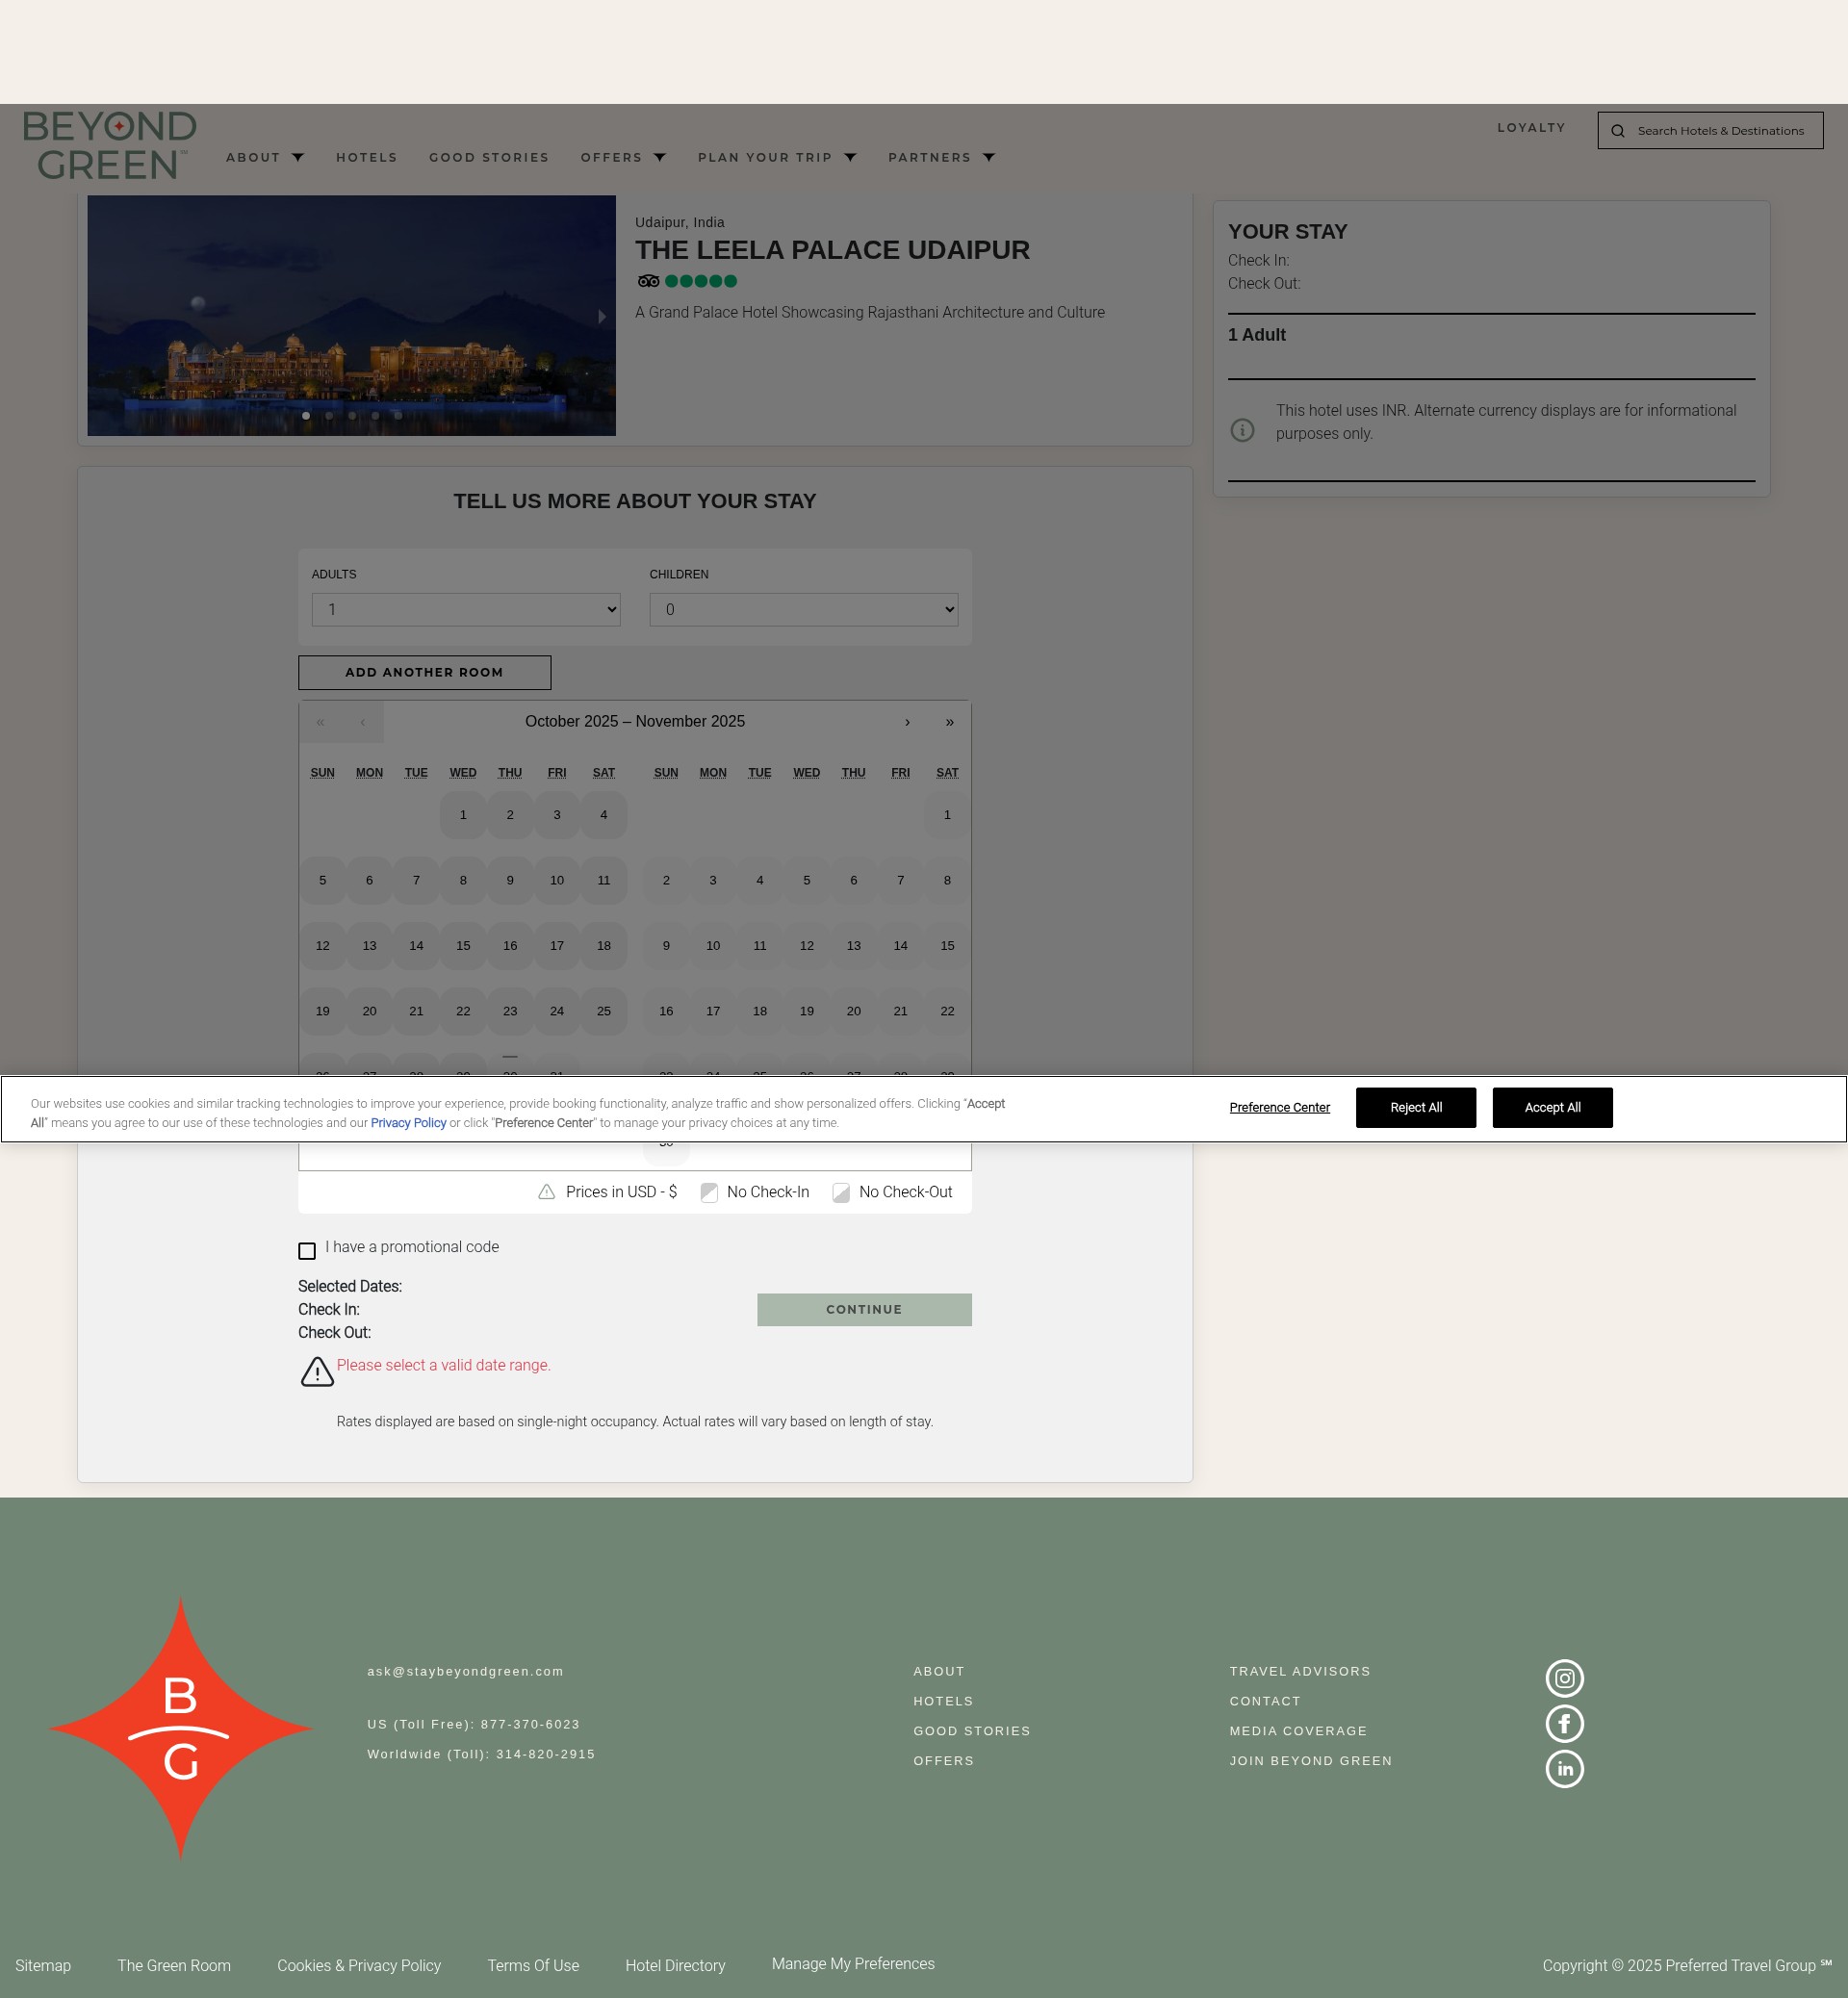Open the Sitemap footer link
1848x1998 pixels.
pos(43,1965)
